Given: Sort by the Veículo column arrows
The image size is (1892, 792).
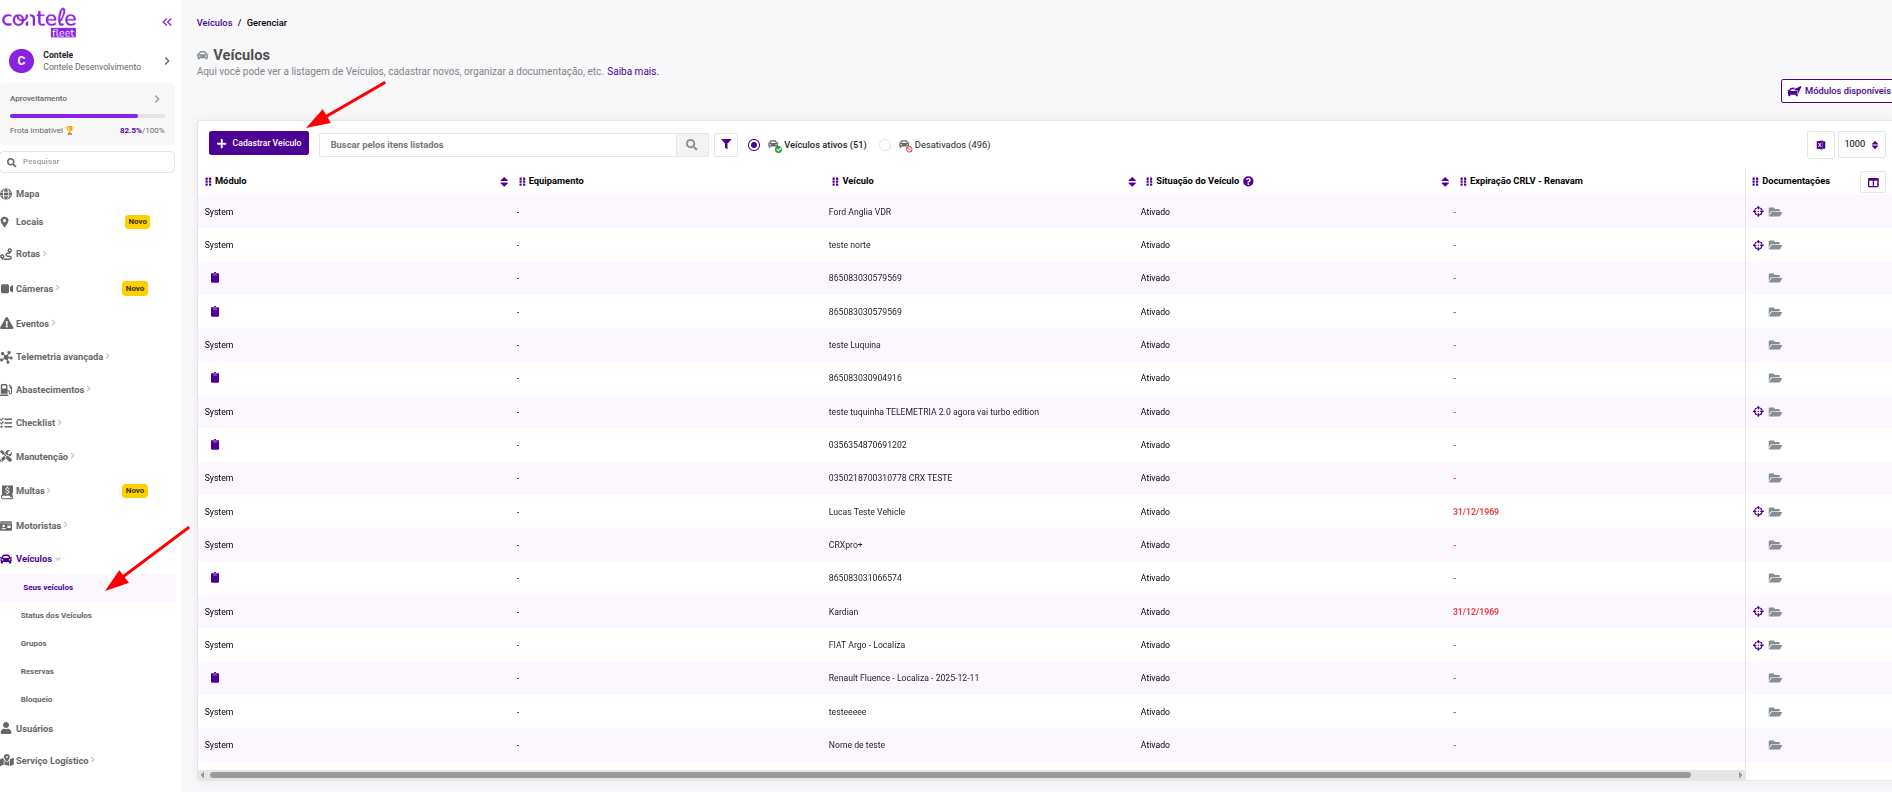Looking at the screenshot, I should pyautogui.click(x=1132, y=182).
